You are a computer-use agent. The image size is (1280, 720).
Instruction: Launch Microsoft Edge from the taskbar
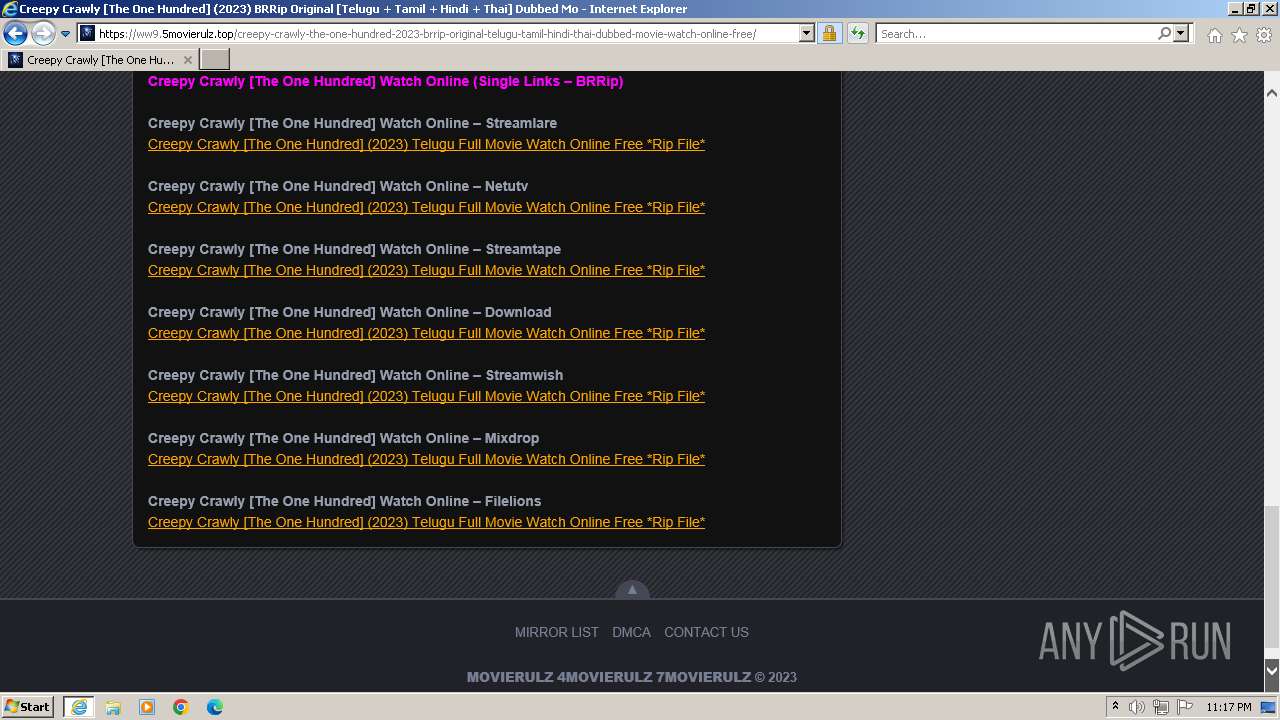(215, 707)
